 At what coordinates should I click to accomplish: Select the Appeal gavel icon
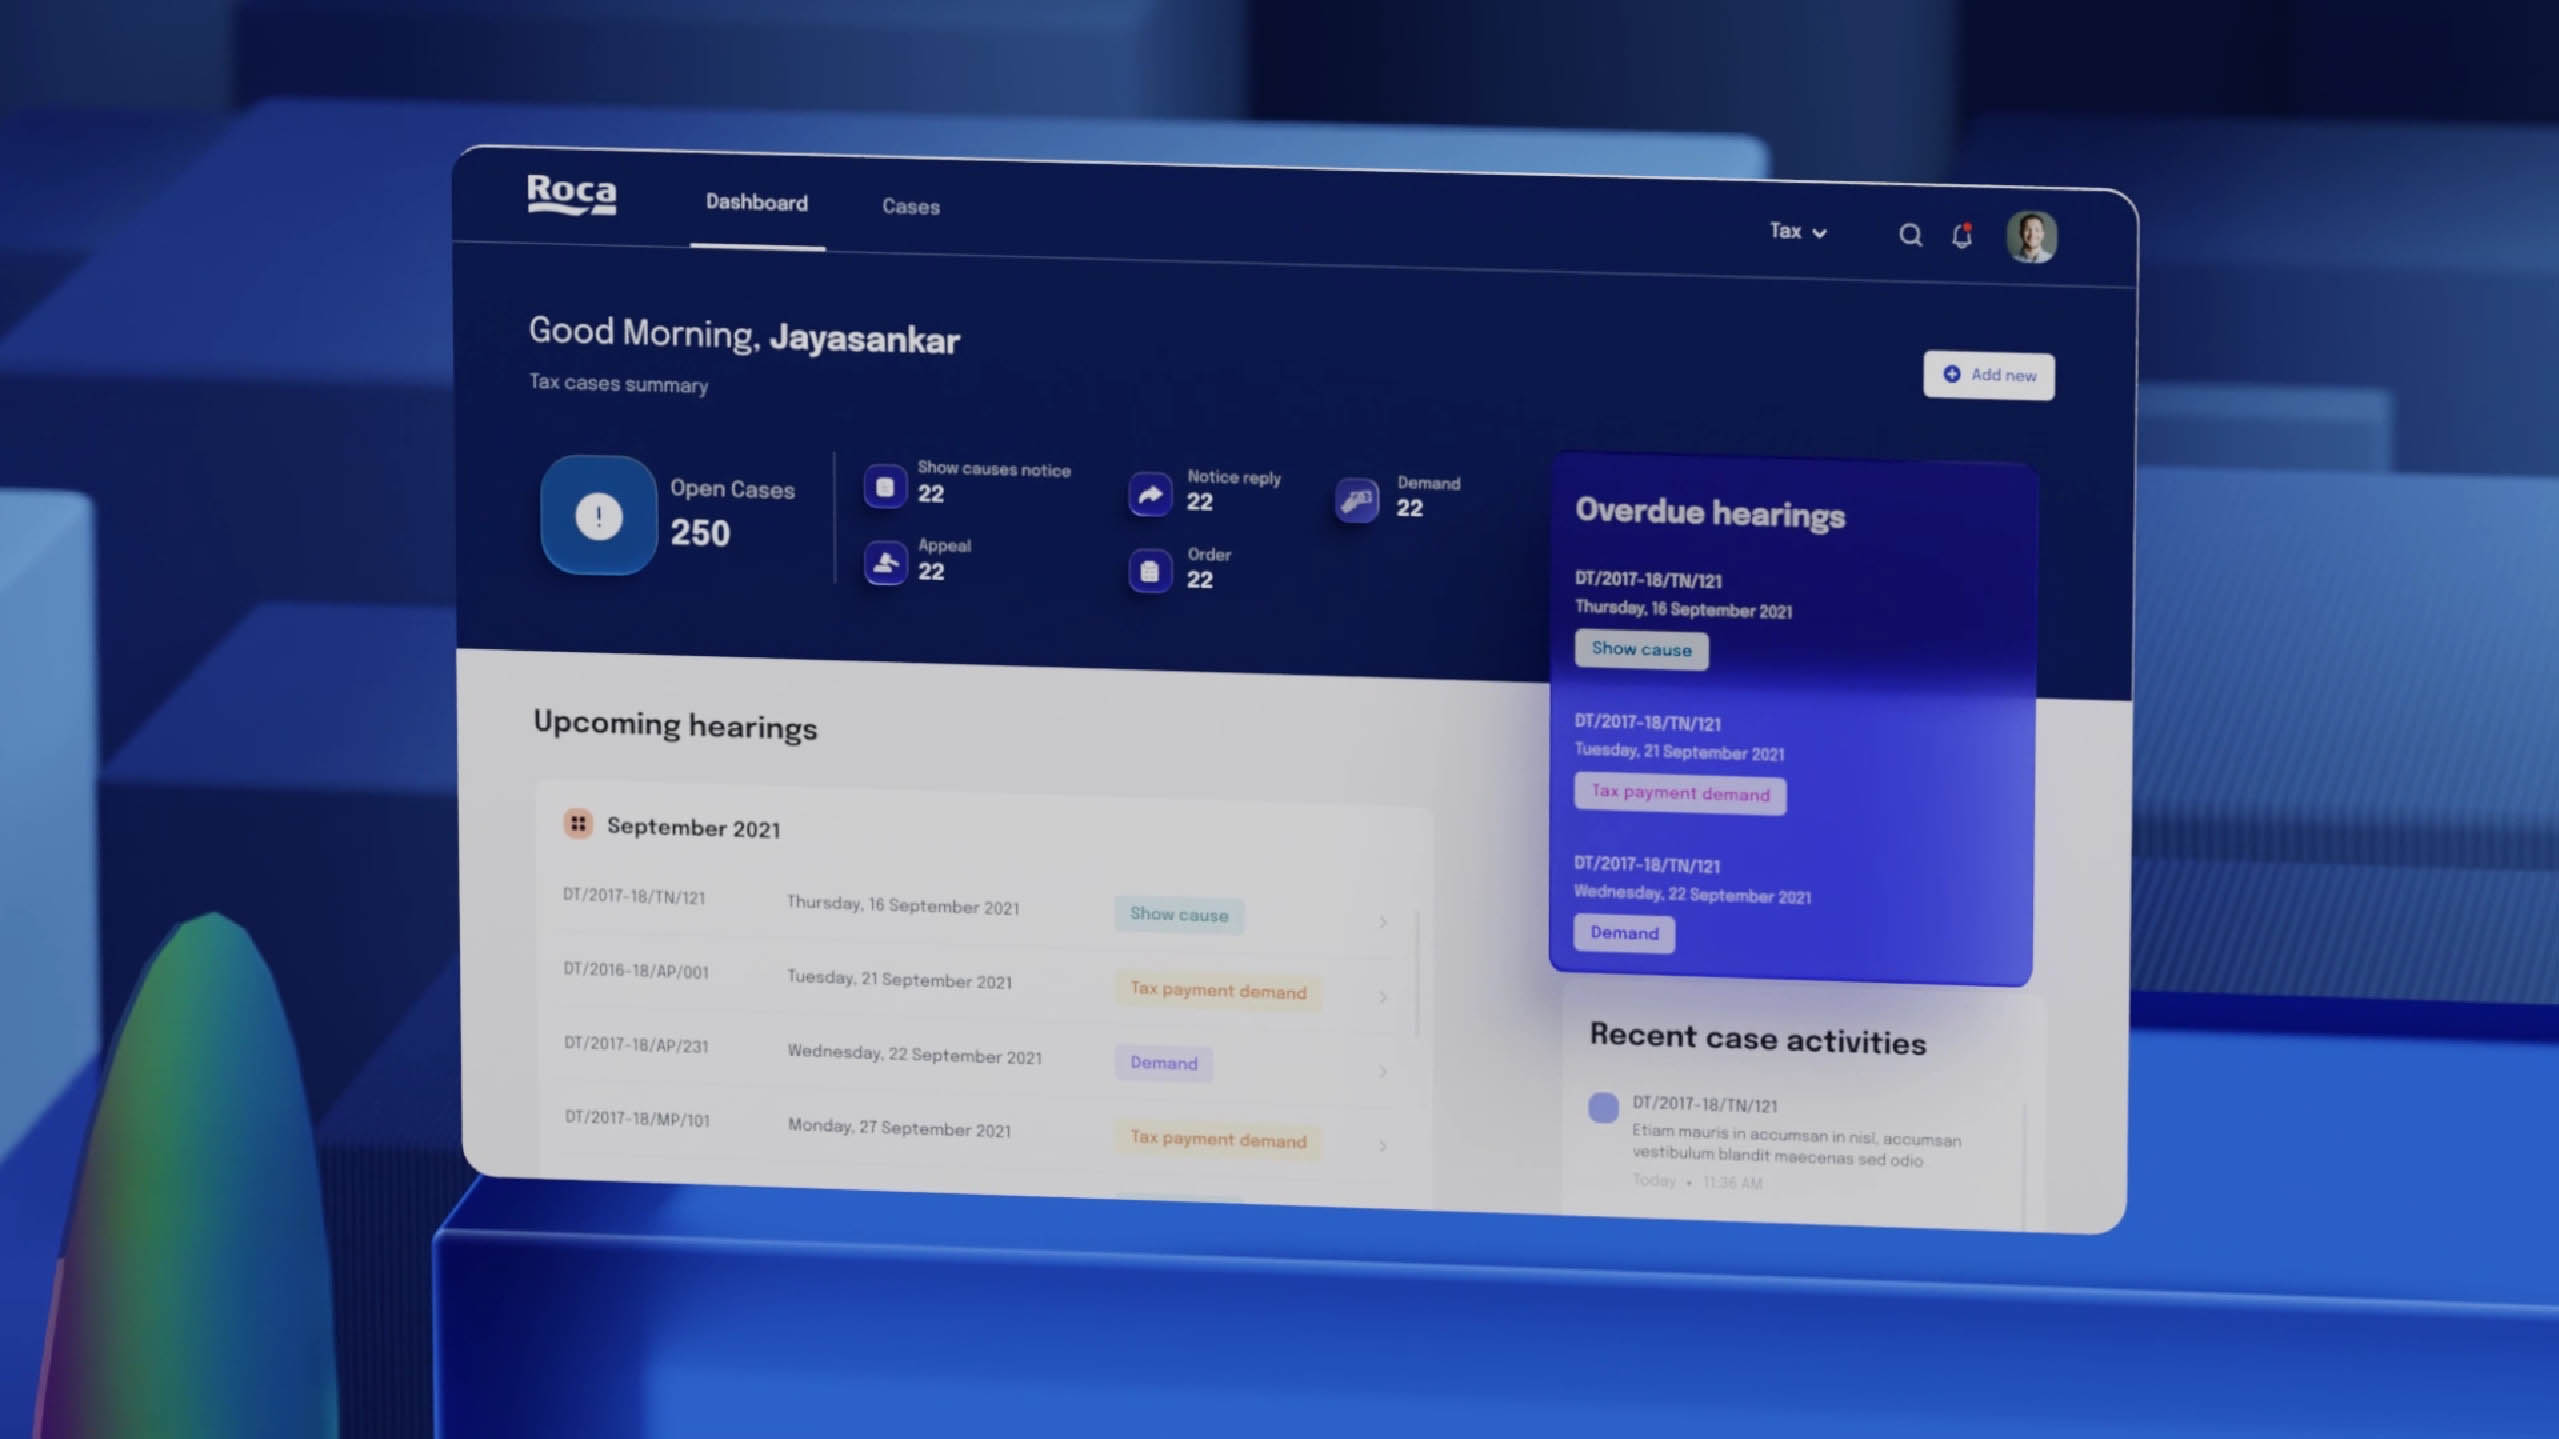point(885,563)
